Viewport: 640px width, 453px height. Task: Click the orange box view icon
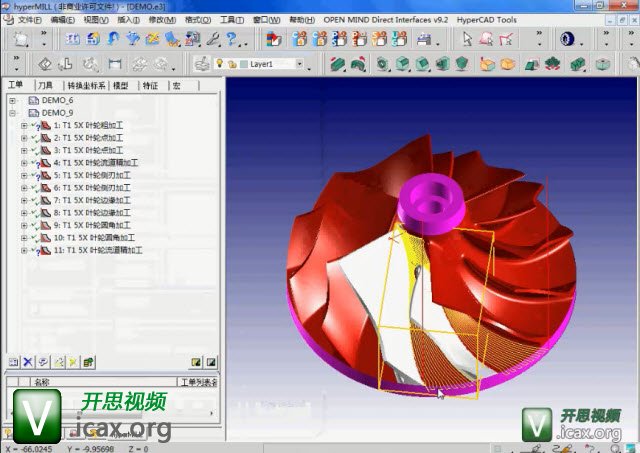507,64
